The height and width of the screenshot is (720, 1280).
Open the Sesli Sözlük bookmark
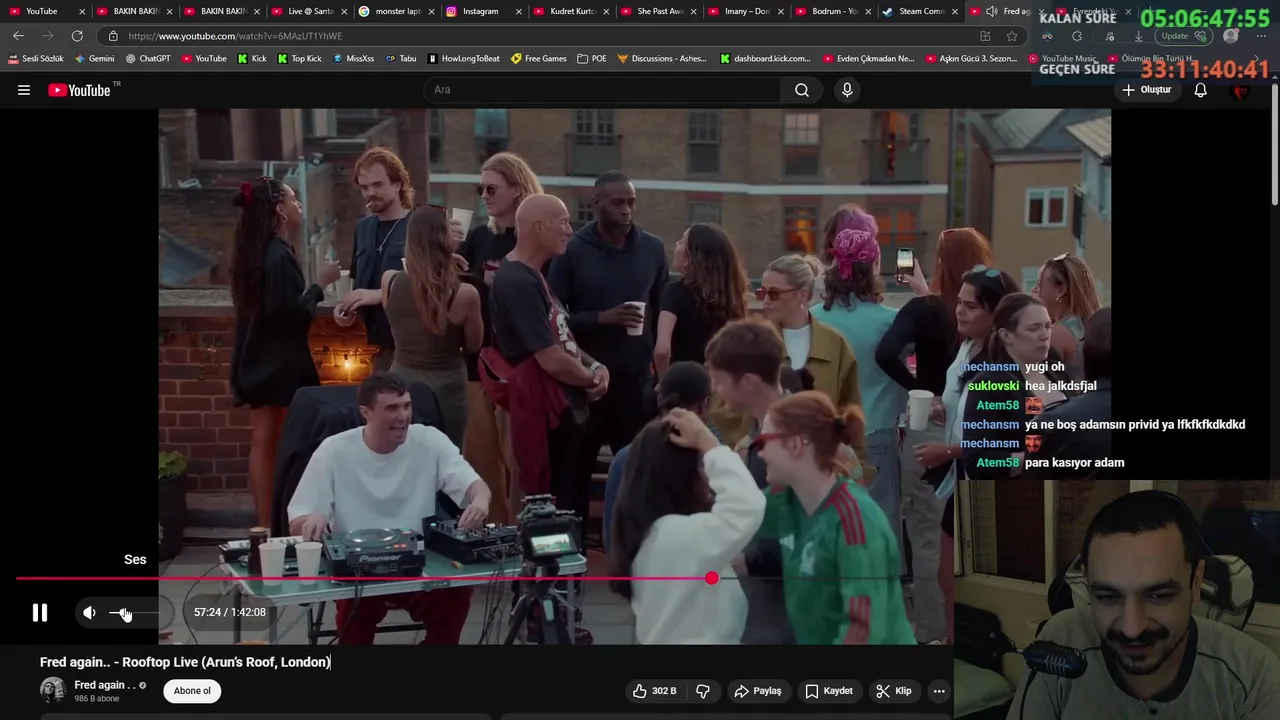pyautogui.click(x=36, y=59)
